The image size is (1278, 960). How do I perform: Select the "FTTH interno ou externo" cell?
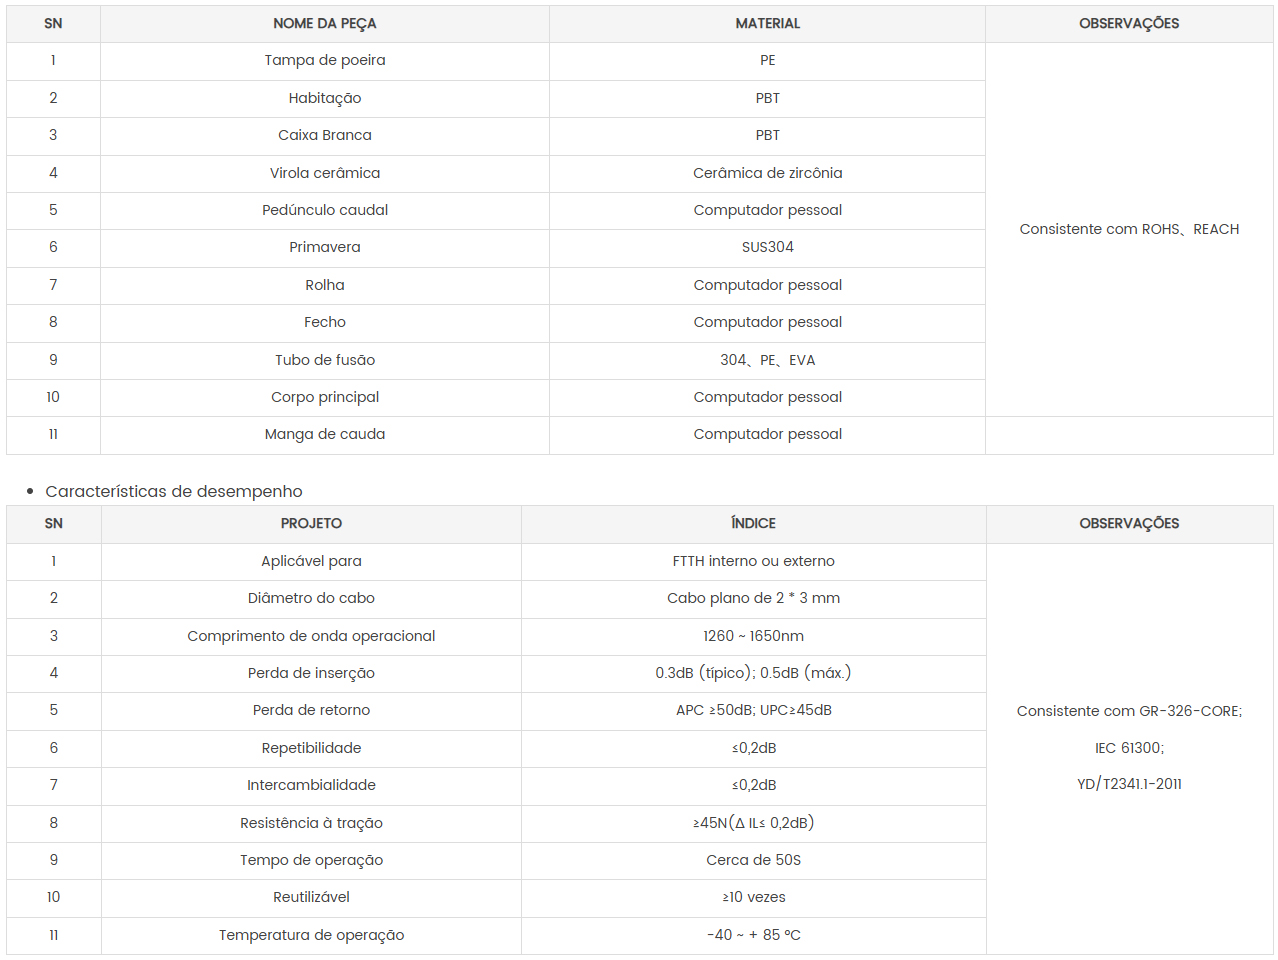click(753, 561)
